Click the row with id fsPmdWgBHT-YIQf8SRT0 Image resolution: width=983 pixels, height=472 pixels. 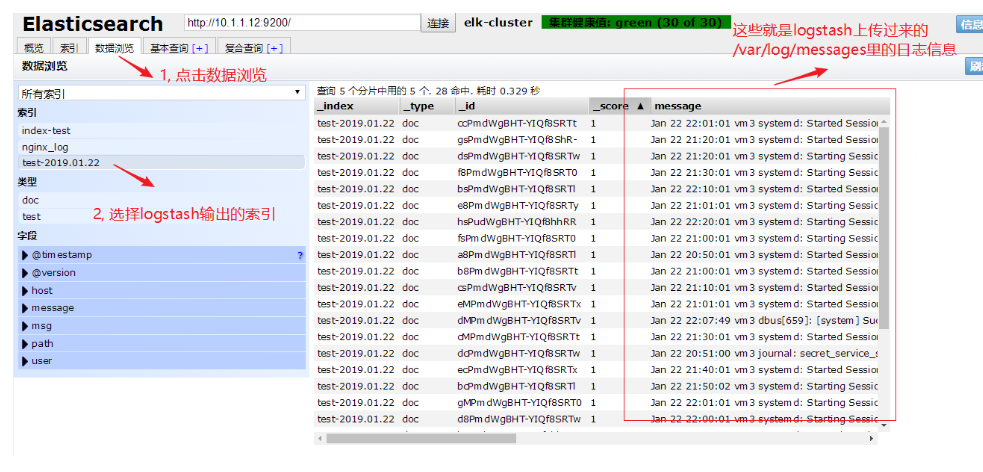(x=597, y=238)
